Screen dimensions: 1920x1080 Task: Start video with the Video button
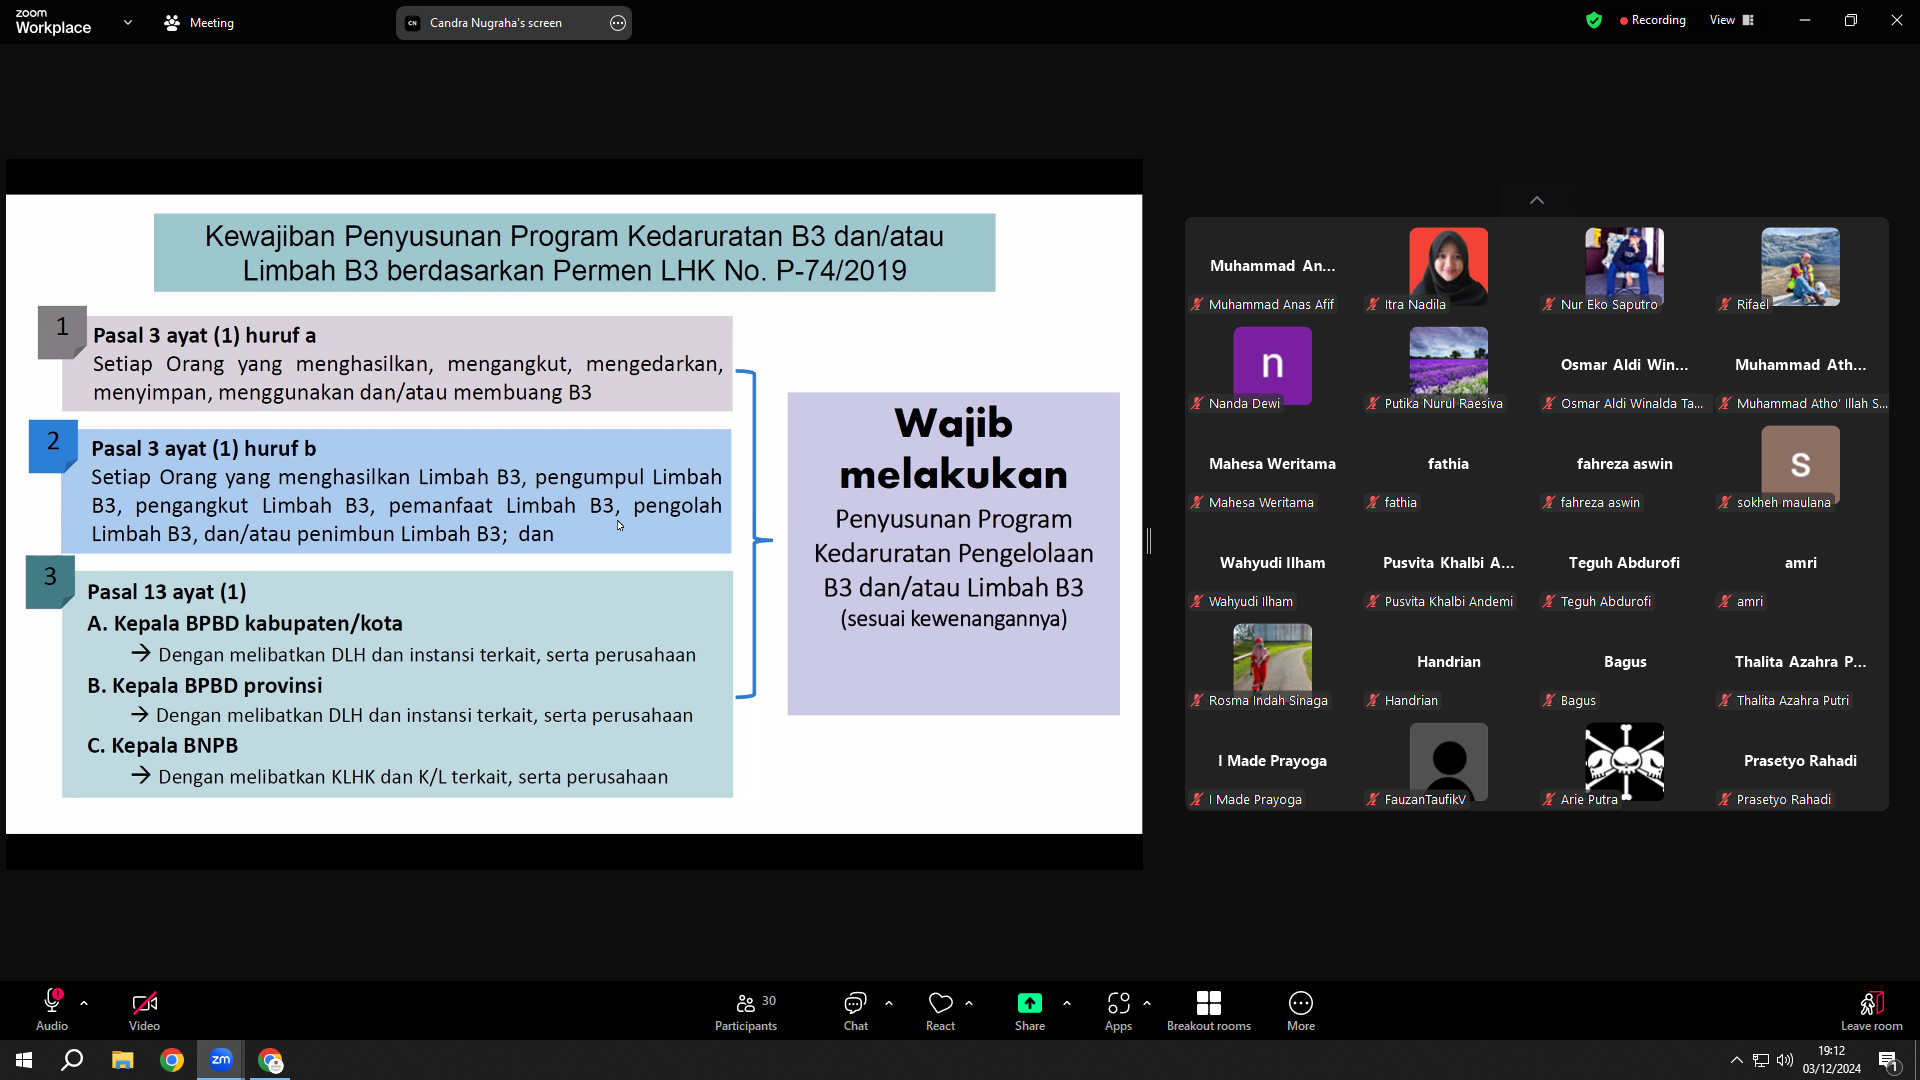click(144, 1010)
